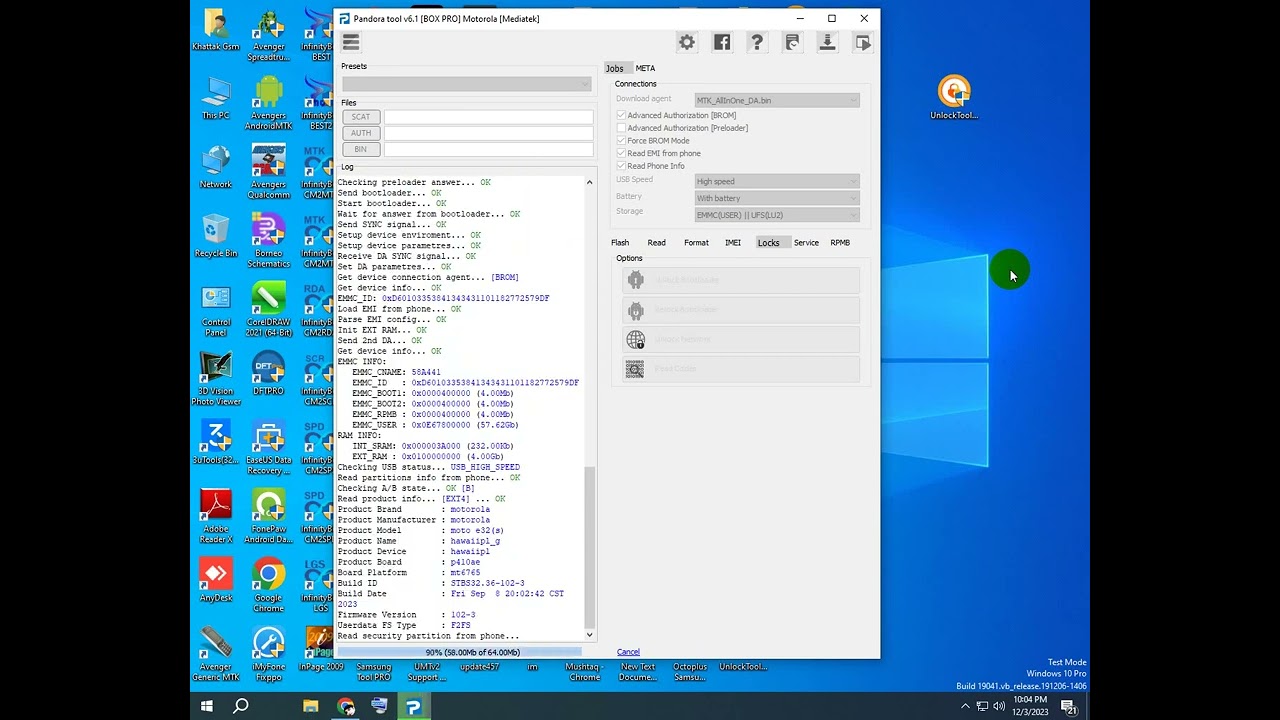Open Pandora settings gear icon
The width and height of the screenshot is (1280, 720).
click(686, 42)
